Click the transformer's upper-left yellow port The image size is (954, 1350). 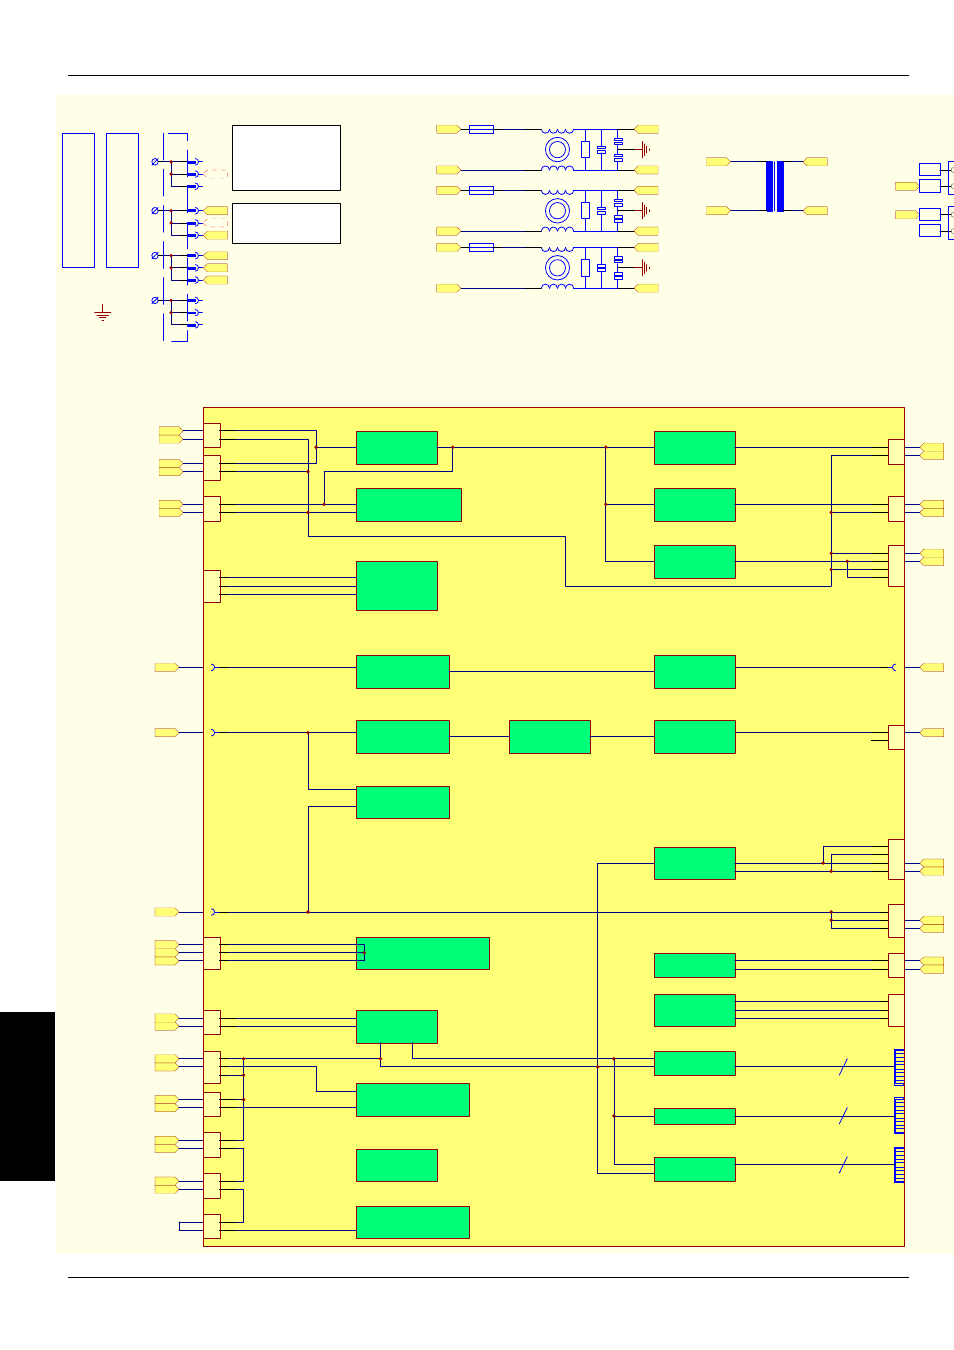click(x=717, y=161)
